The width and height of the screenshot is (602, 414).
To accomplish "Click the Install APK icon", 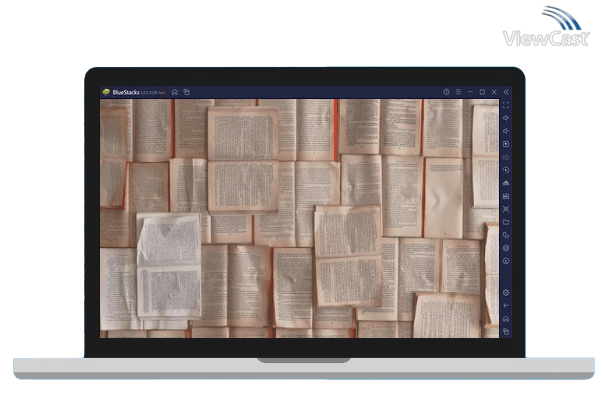I will click(506, 196).
